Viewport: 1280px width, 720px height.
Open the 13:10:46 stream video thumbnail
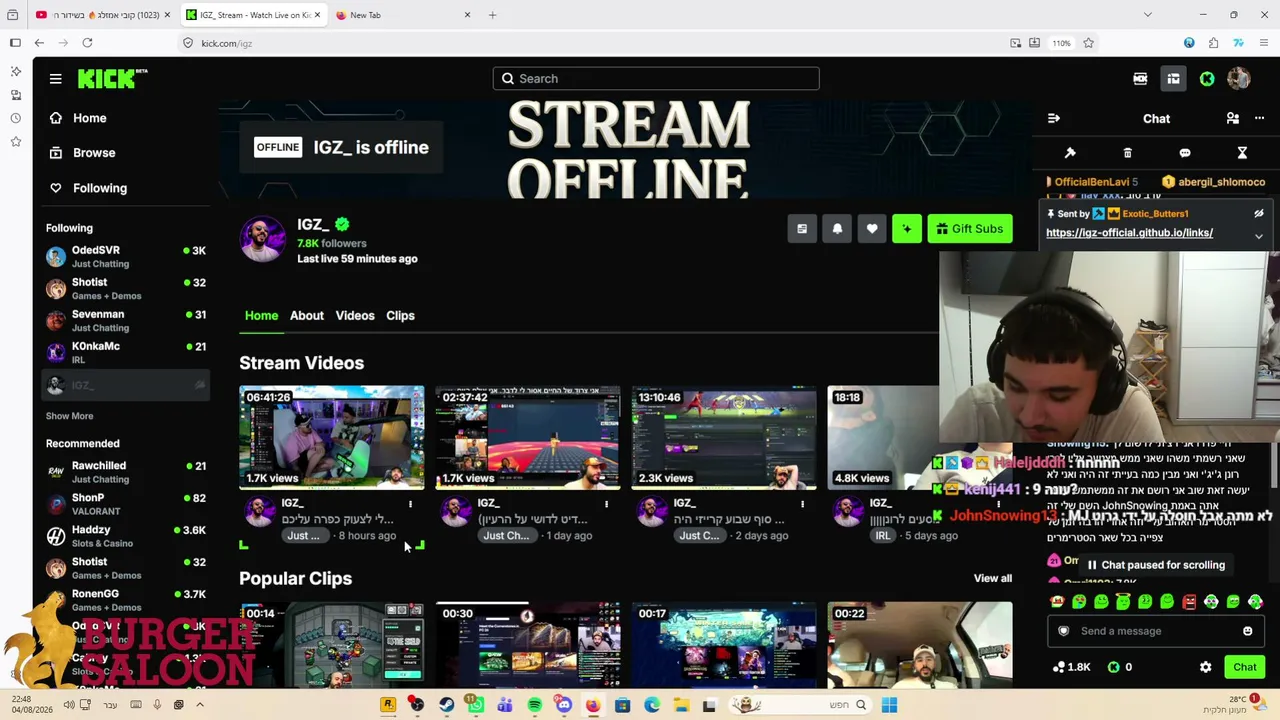pyautogui.click(x=724, y=438)
